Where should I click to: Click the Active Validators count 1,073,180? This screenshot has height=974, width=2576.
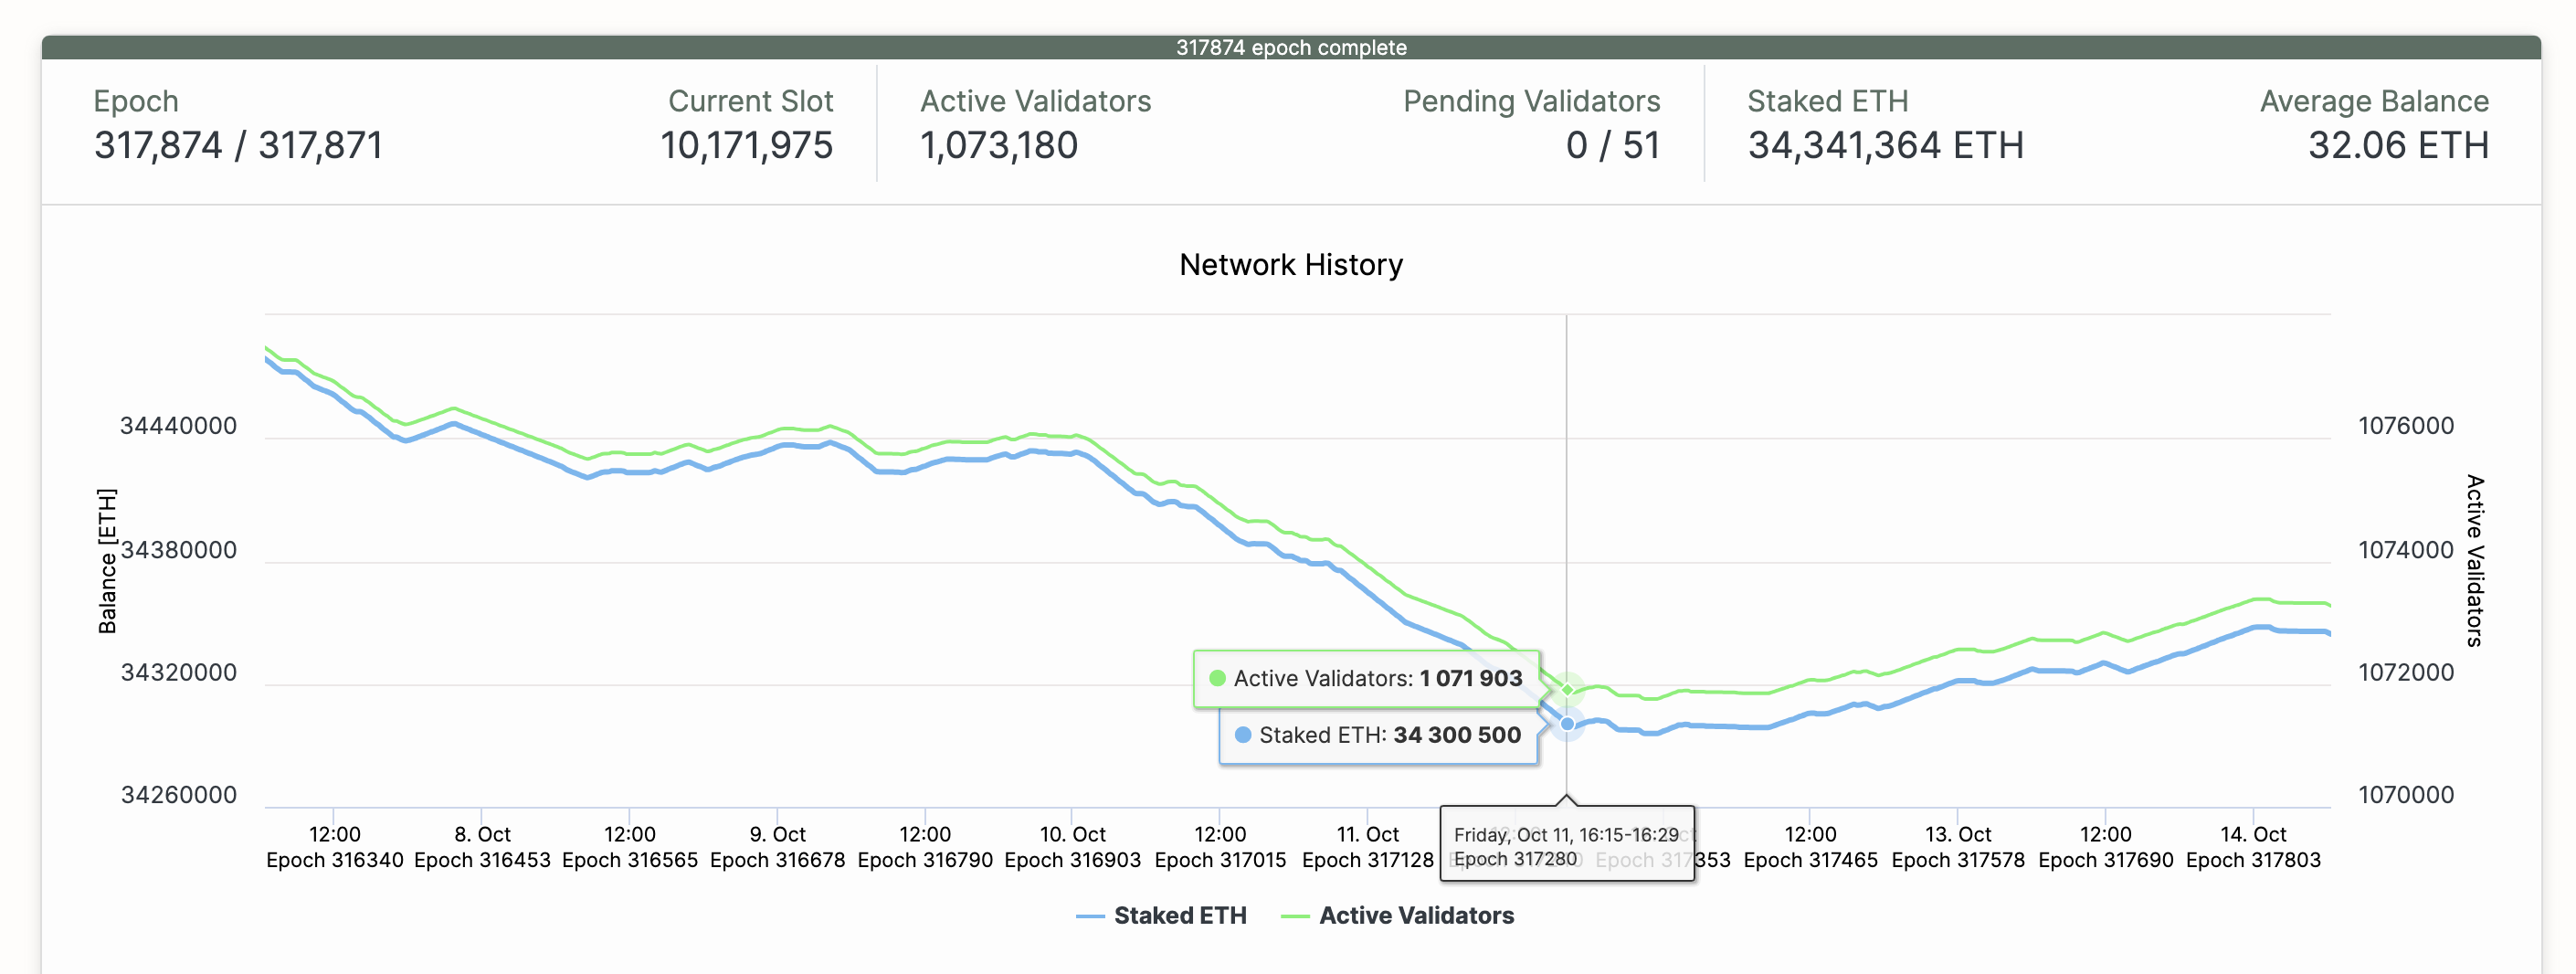[999, 146]
